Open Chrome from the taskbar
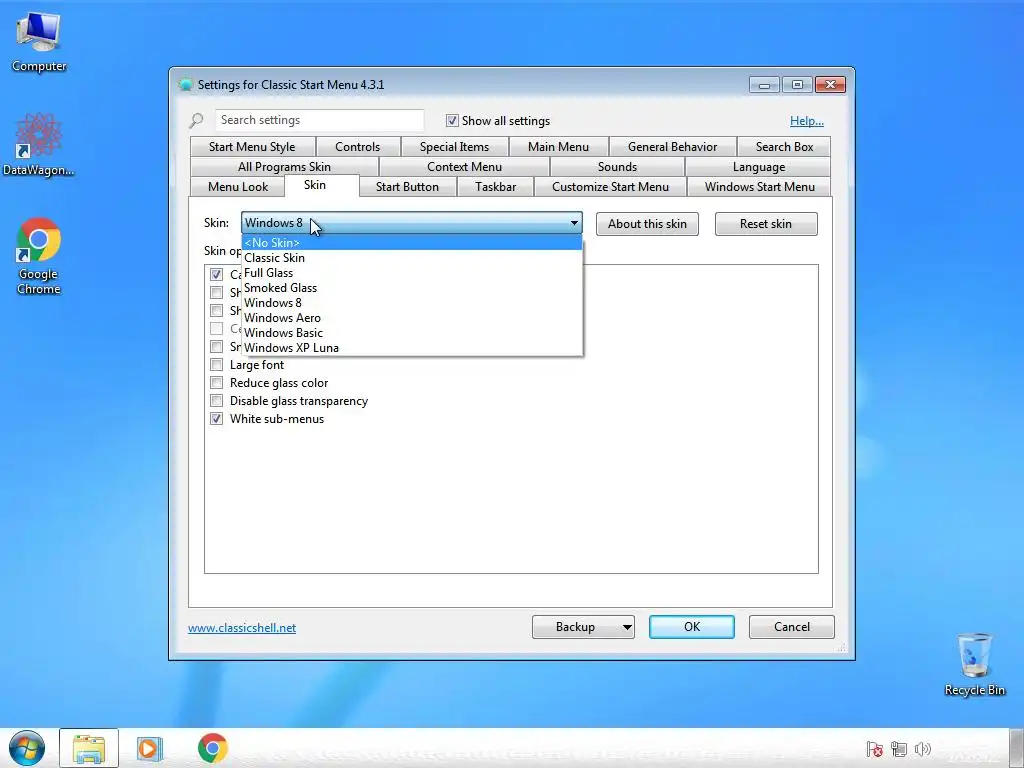1024x768 pixels. [x=212, y=748]
